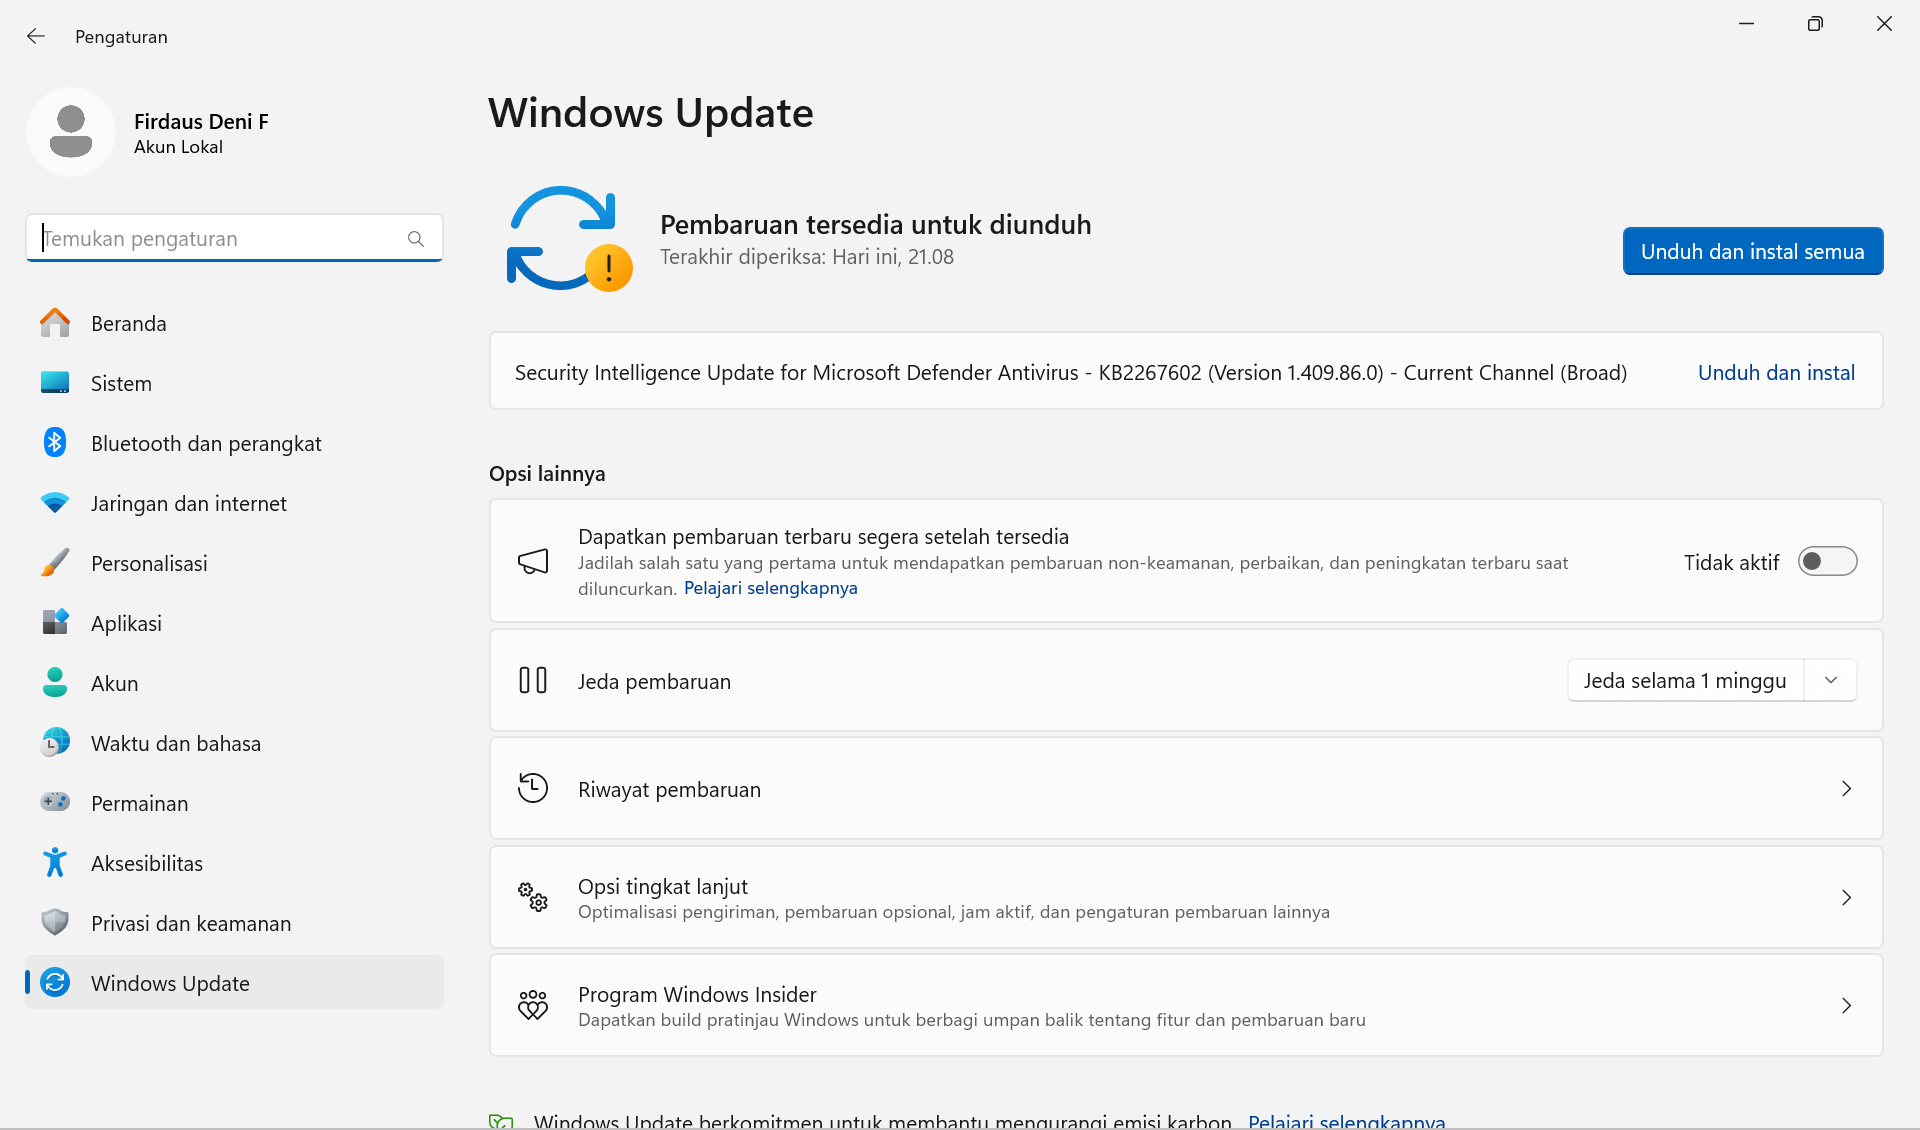
Task: Click the gears icon for Opsi tingkat lanjut
Action: coord(533,897)
